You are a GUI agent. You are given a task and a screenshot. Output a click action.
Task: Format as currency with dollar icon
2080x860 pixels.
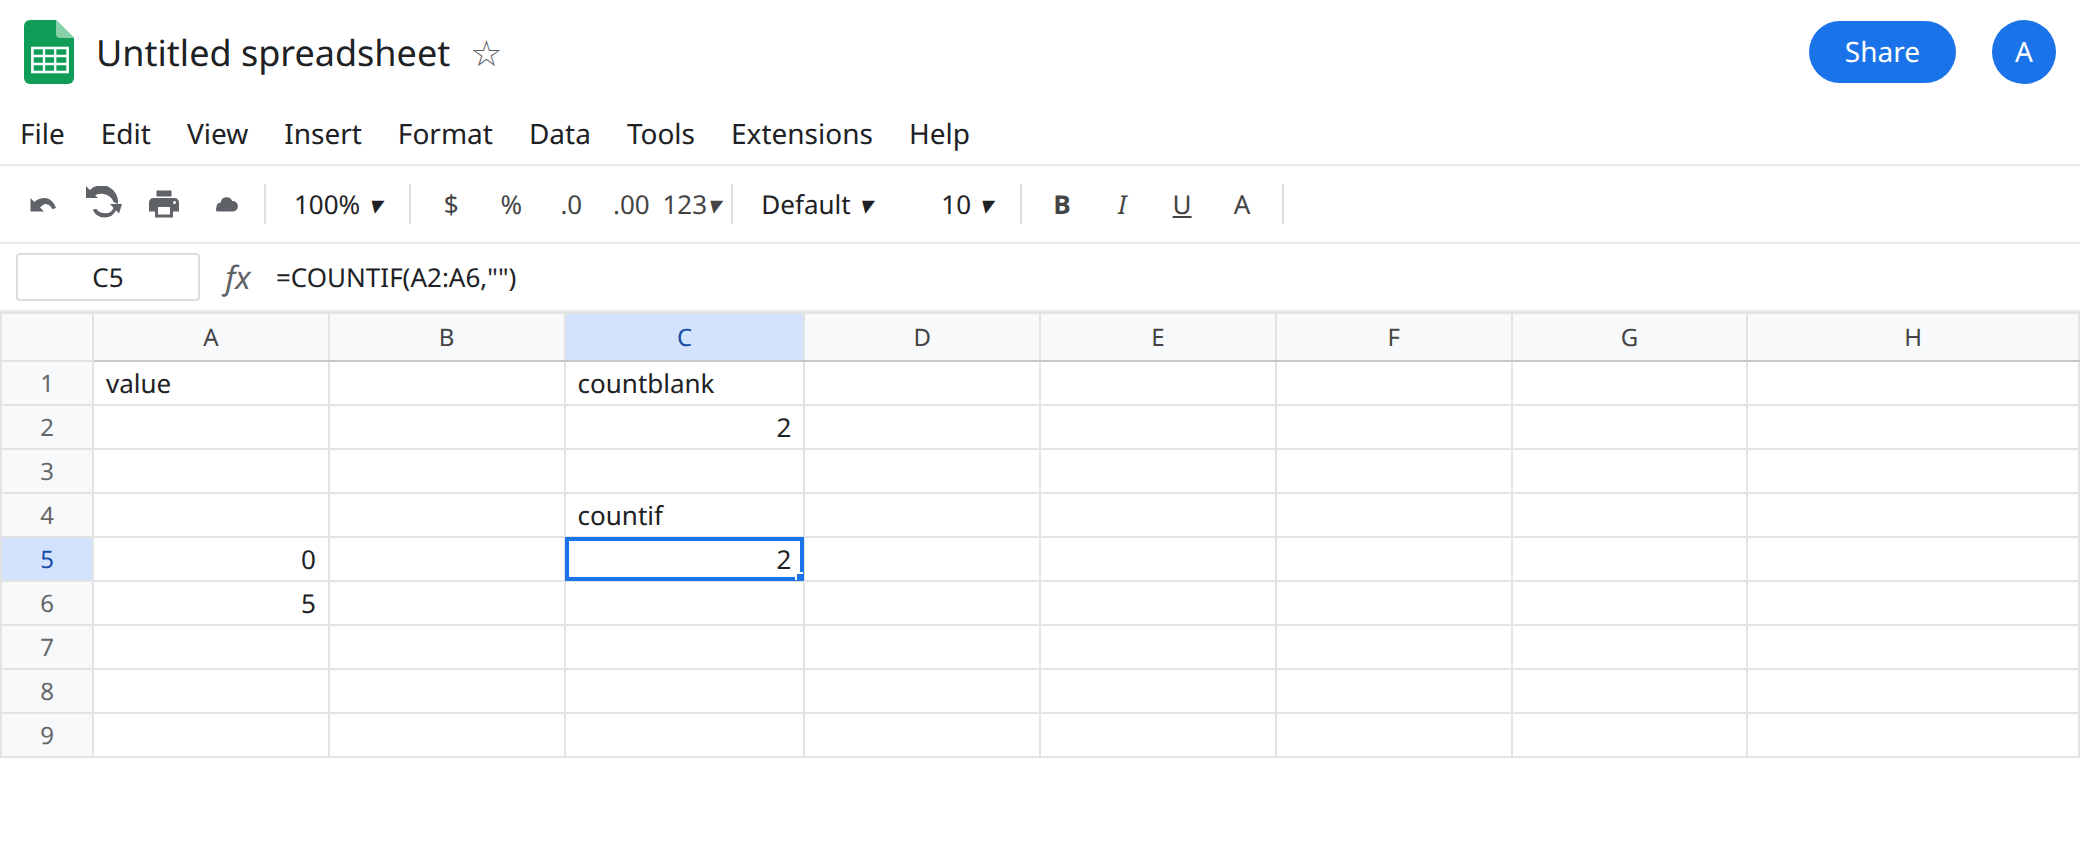pos(451,205)
